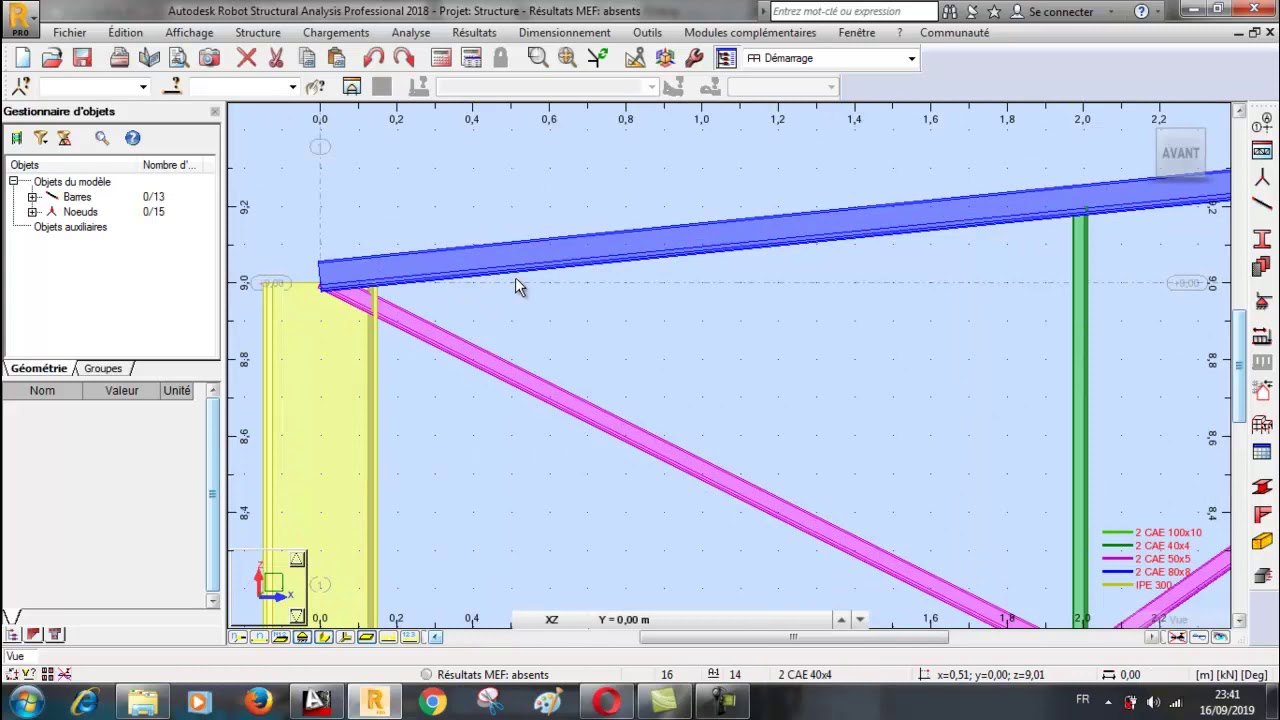Select the zoom magnifier toolbar icon
The height and width of the screenshot is (720, 1280).
[537, 58]
